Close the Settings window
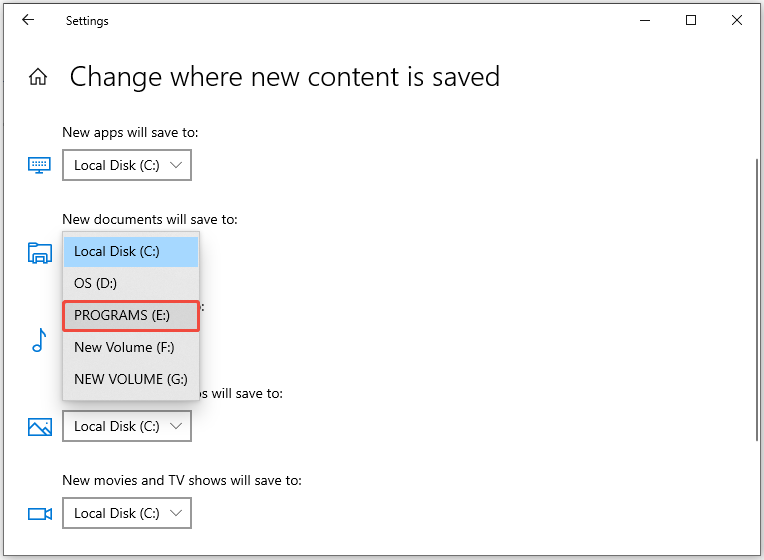Screen dimensions: 764x560 (737, 20)
